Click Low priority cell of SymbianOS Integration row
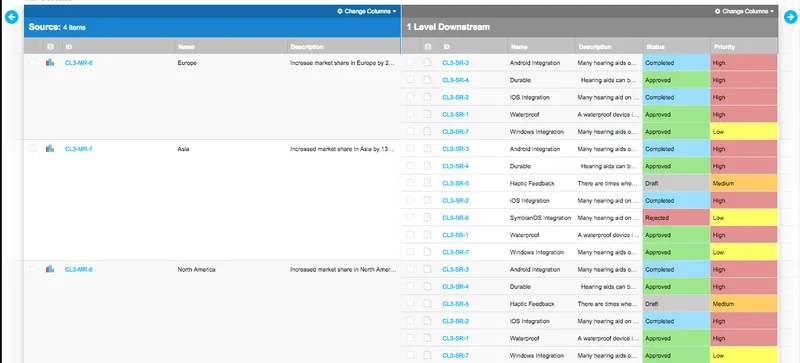The height and width of the screenshot is (363, 800). [x=743, y=217]
